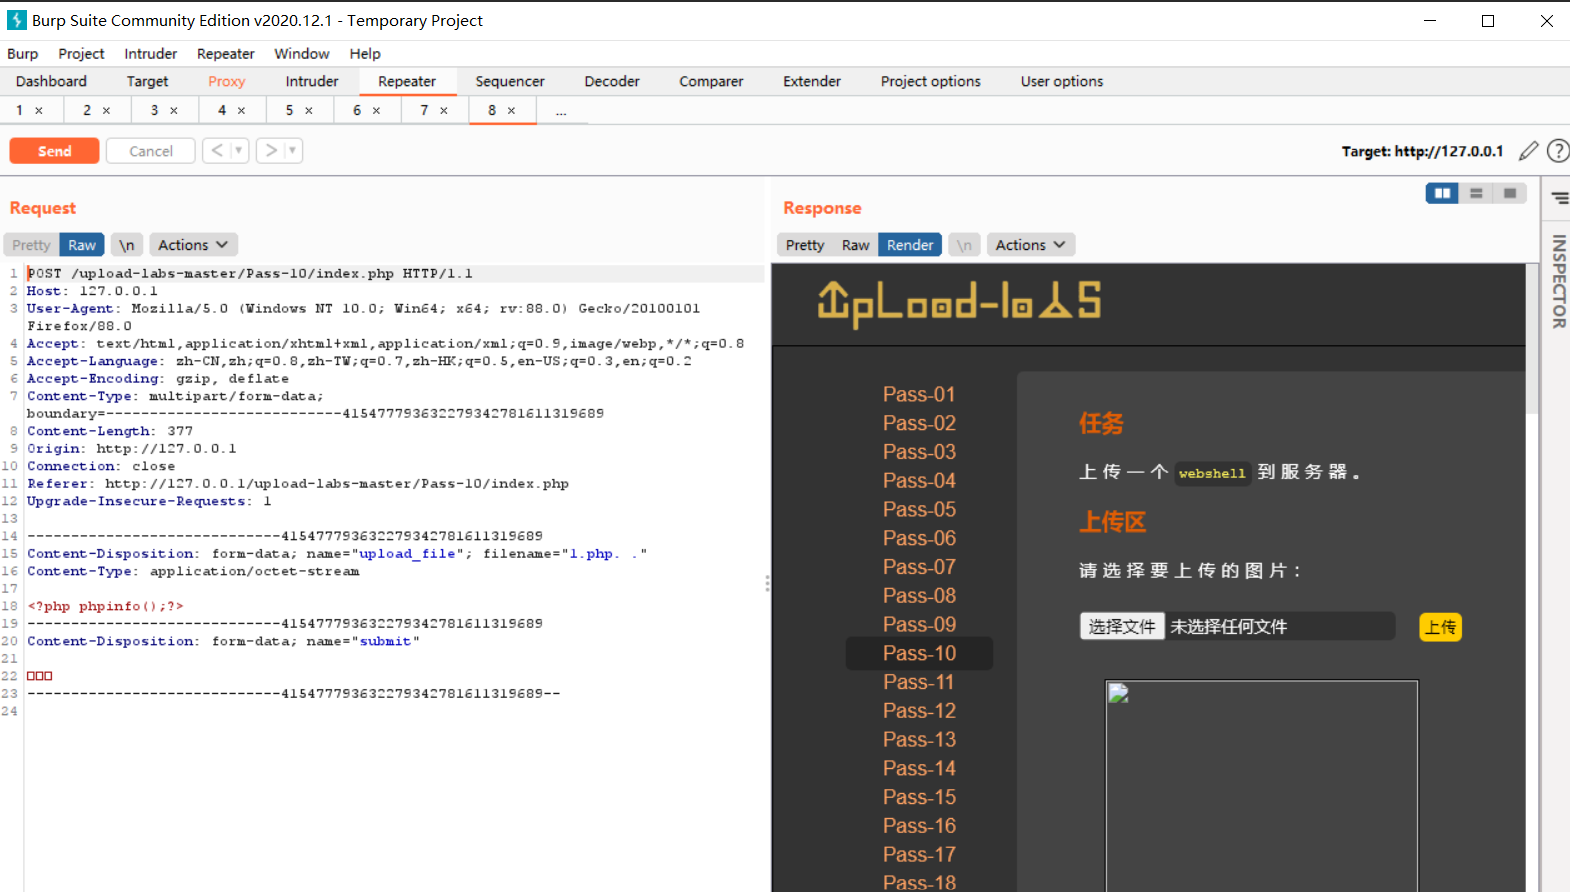This screenshot has height=892, width=1570.
Task: Open the Help menu
Action: pos(365,54)
